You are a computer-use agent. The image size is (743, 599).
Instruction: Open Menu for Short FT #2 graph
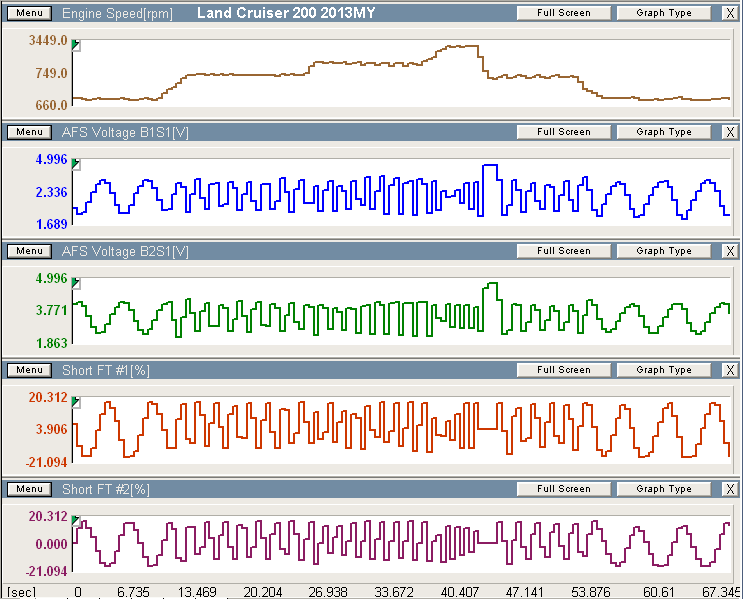coord(29,489)
